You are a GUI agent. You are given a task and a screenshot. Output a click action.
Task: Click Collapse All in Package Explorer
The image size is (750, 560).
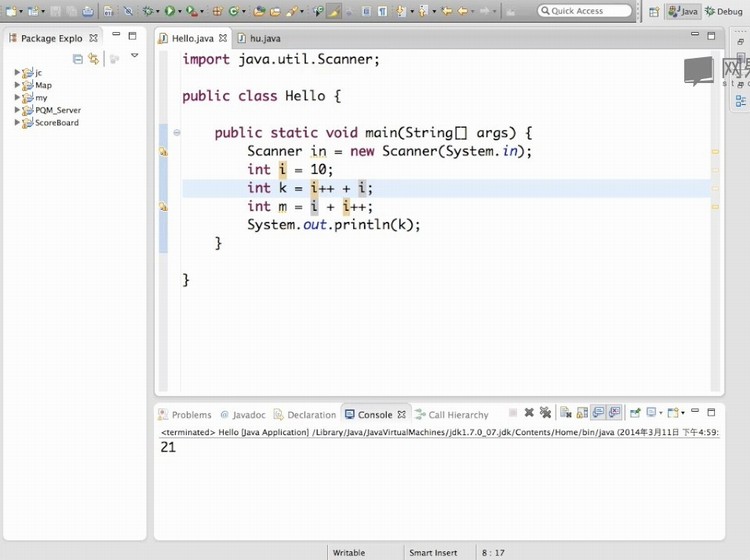point(77,59)
